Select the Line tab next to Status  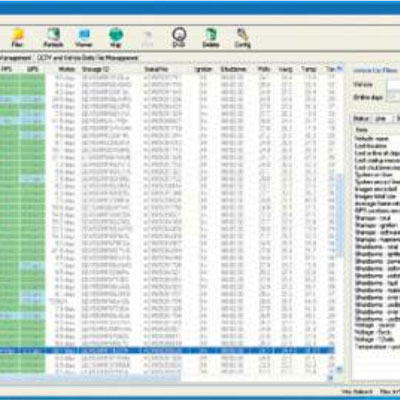point(381,119)
